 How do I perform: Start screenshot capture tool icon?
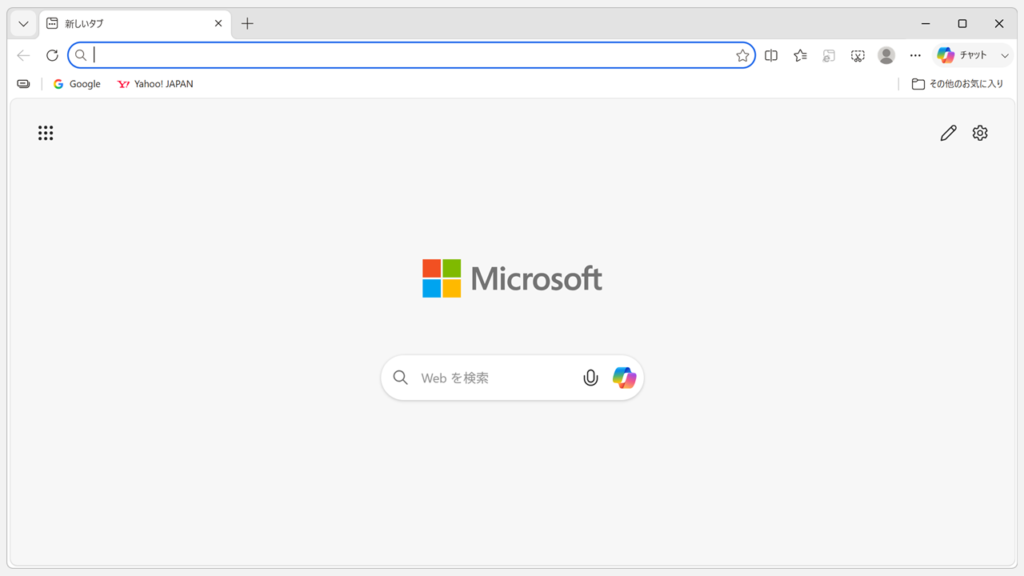tap(857, 56)
